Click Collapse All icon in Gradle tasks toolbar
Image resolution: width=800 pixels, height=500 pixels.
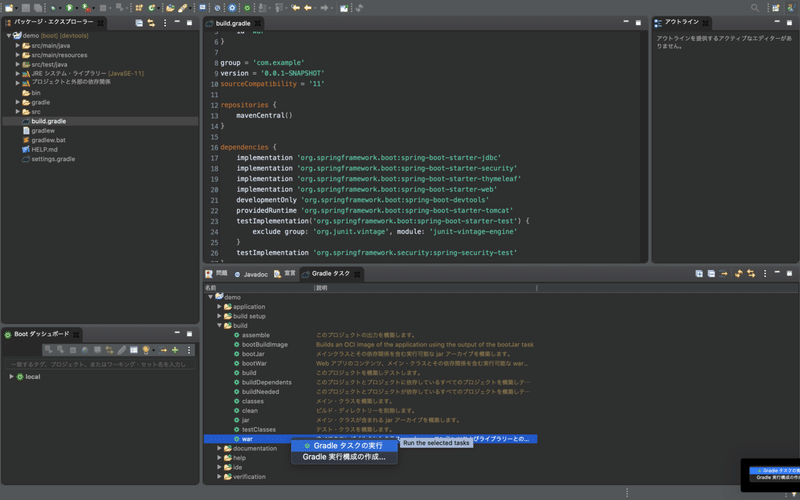711,274
